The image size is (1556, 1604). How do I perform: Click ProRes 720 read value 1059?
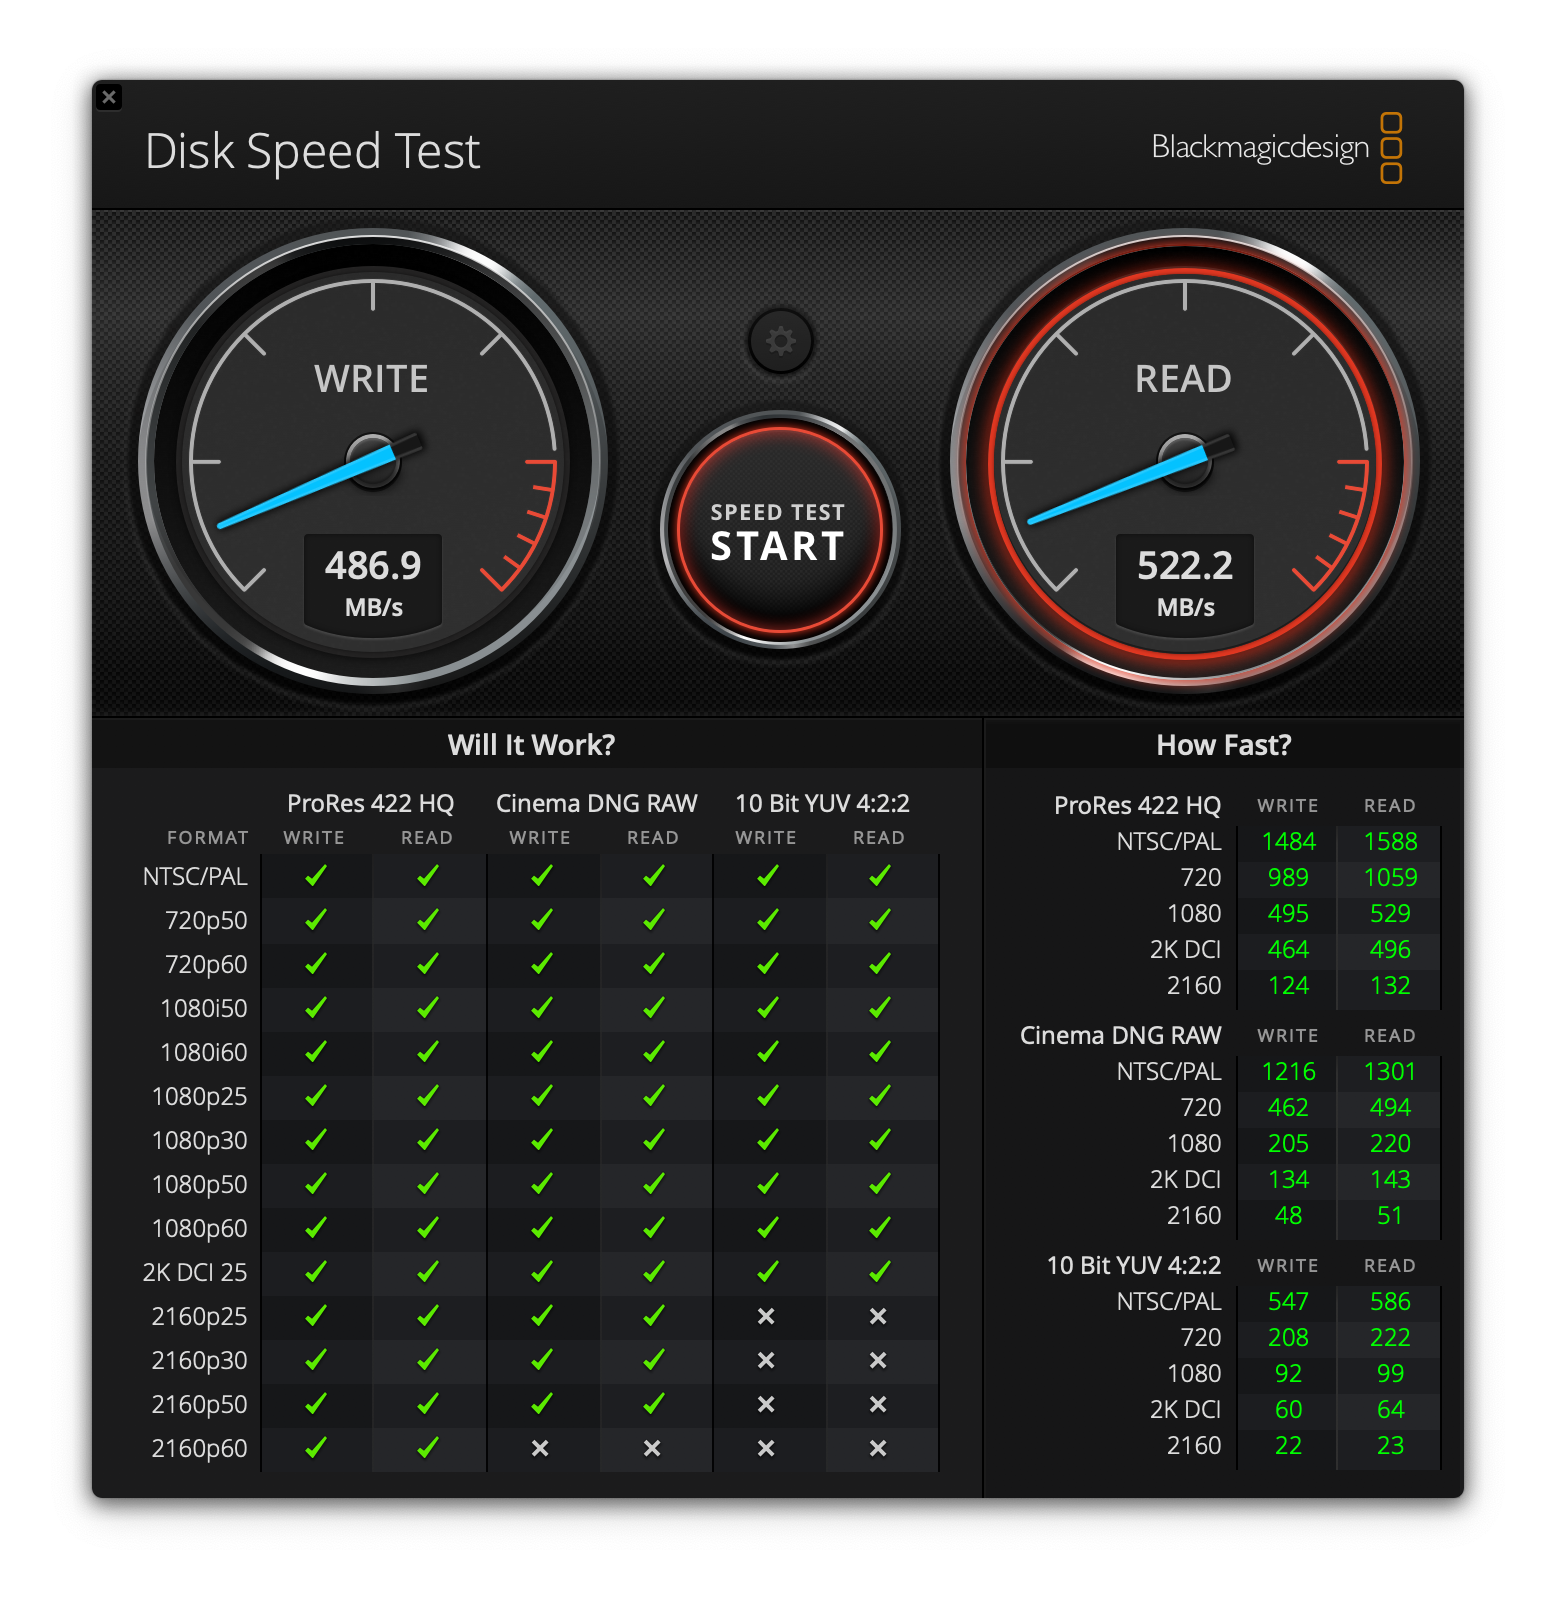click(x=1390, y=877)
